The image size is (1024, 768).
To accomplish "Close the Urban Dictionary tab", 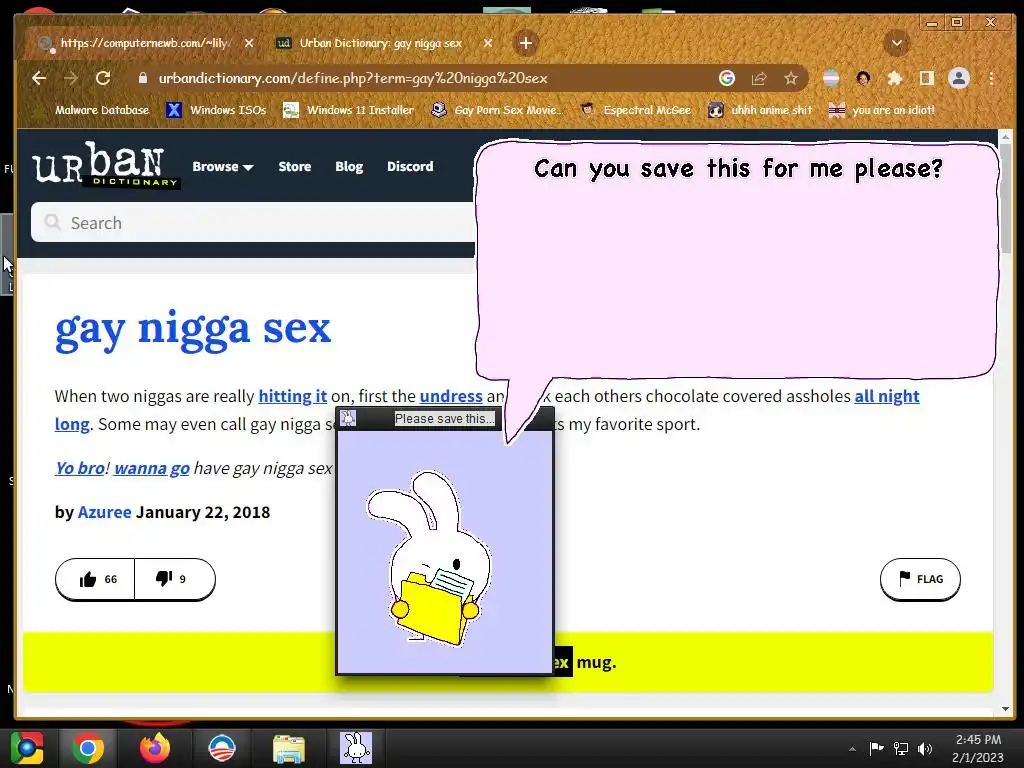I will pos(488,43).
